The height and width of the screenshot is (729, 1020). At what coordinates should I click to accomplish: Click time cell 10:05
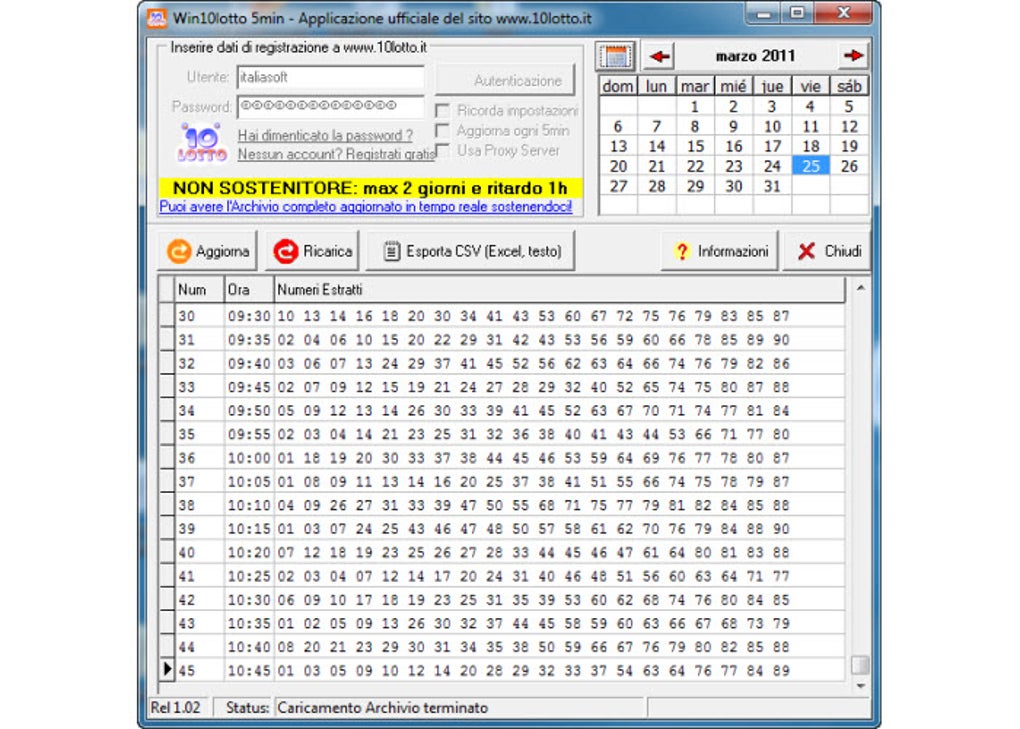(x=249, y=482)
